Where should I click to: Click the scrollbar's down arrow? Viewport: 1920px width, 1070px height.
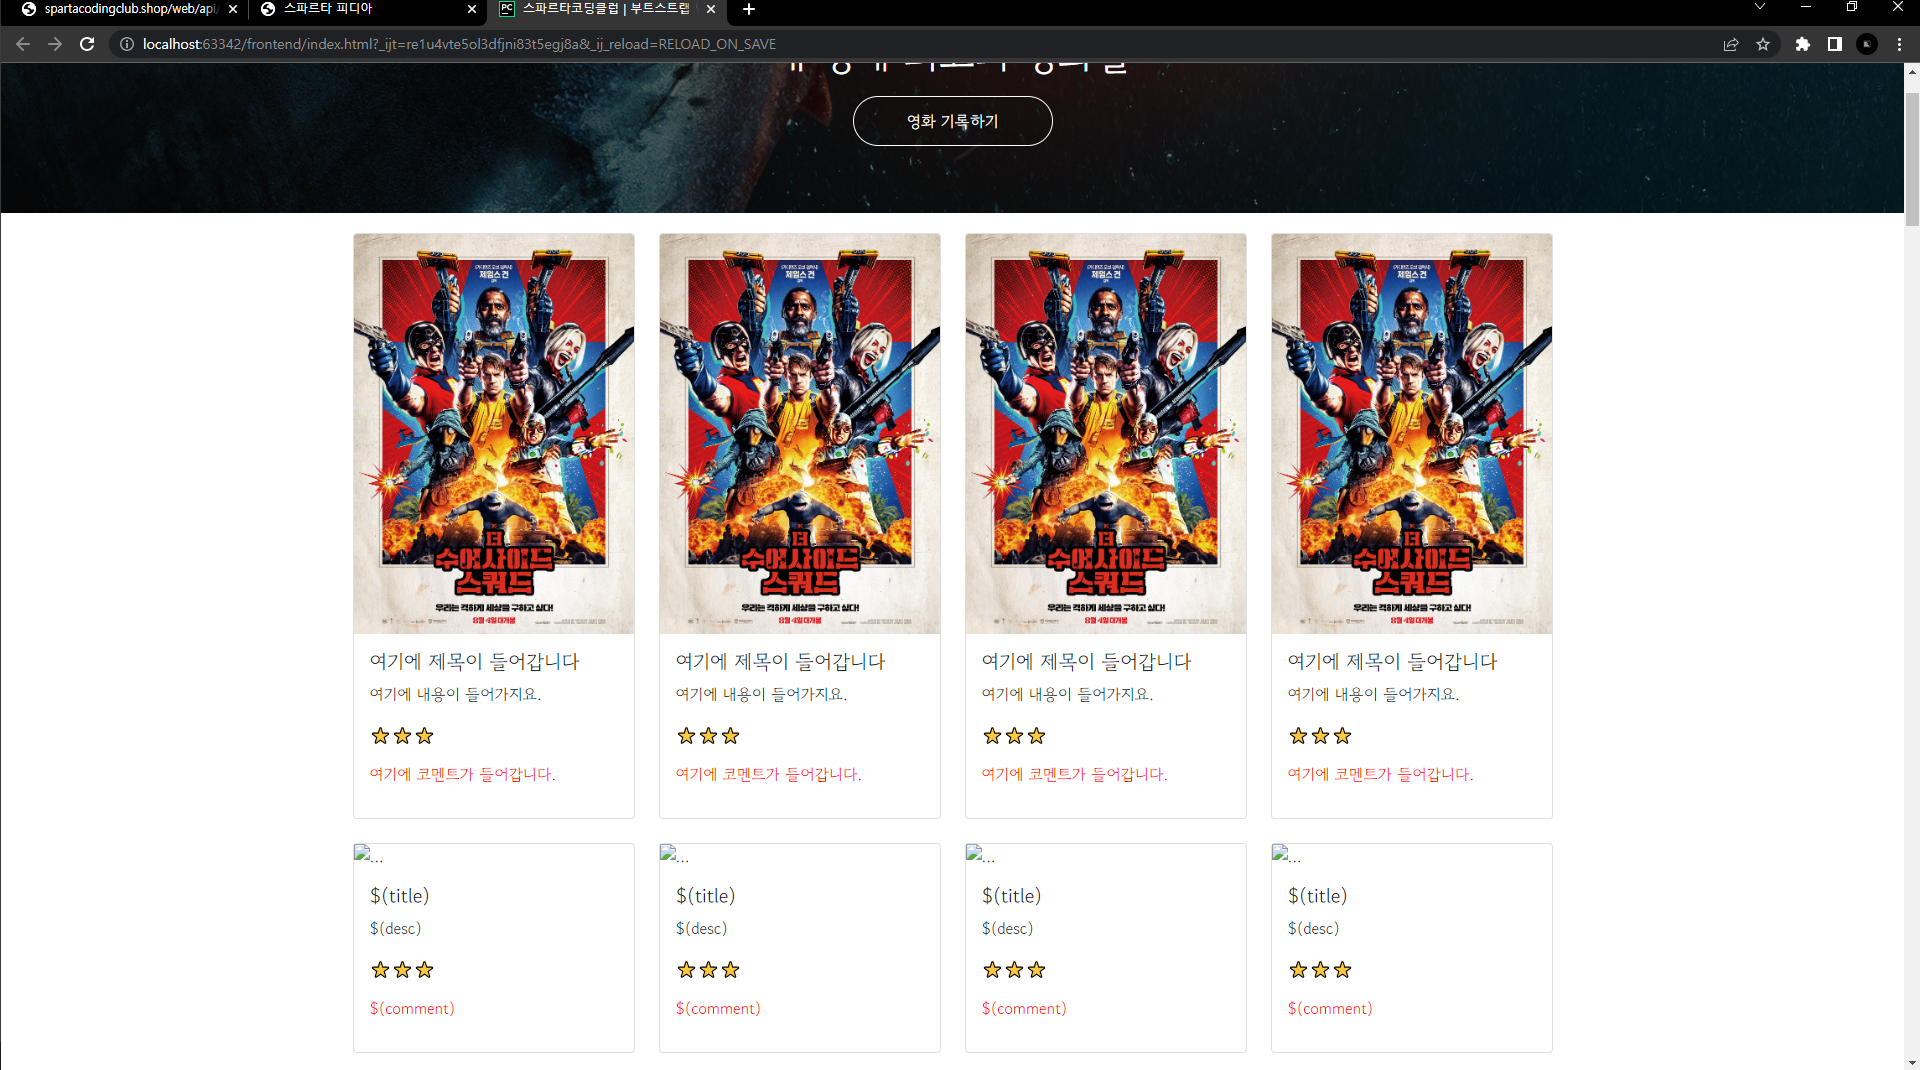[x=1912, y=1062]
